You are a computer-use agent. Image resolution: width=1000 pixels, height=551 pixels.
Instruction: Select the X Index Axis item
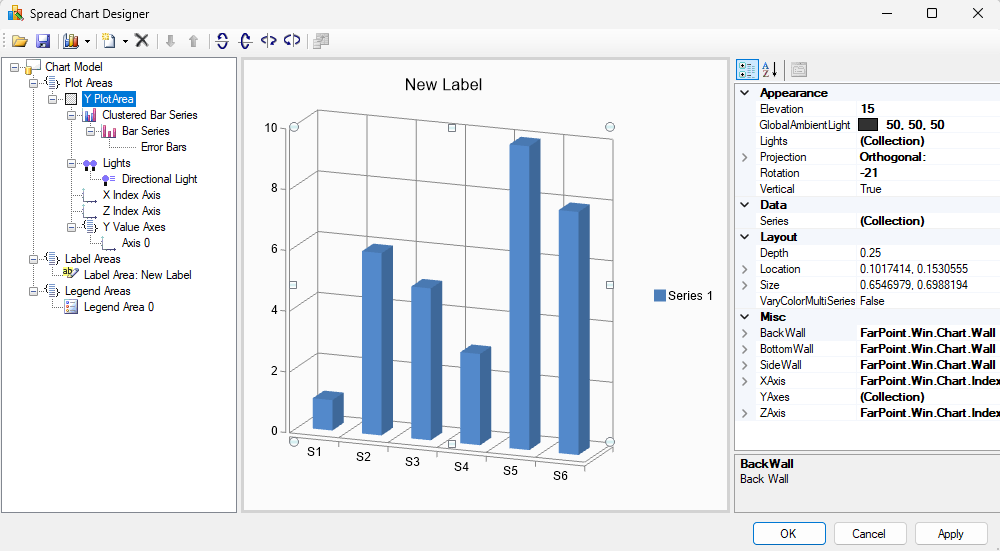click(131, 195)
